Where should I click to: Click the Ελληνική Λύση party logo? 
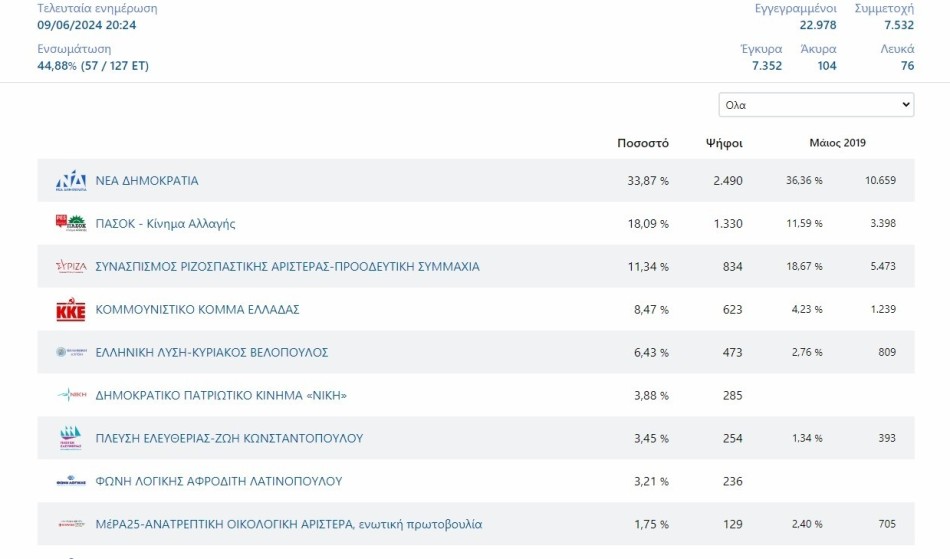coord(71,352)
